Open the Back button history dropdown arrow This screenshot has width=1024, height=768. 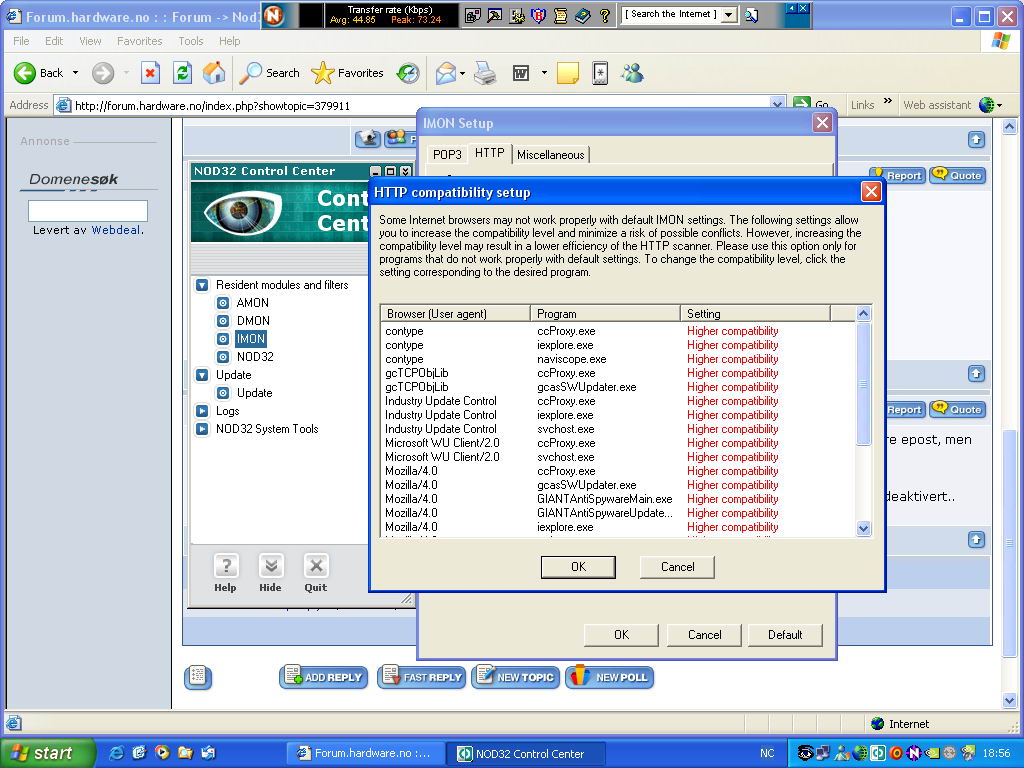point(76,73)
